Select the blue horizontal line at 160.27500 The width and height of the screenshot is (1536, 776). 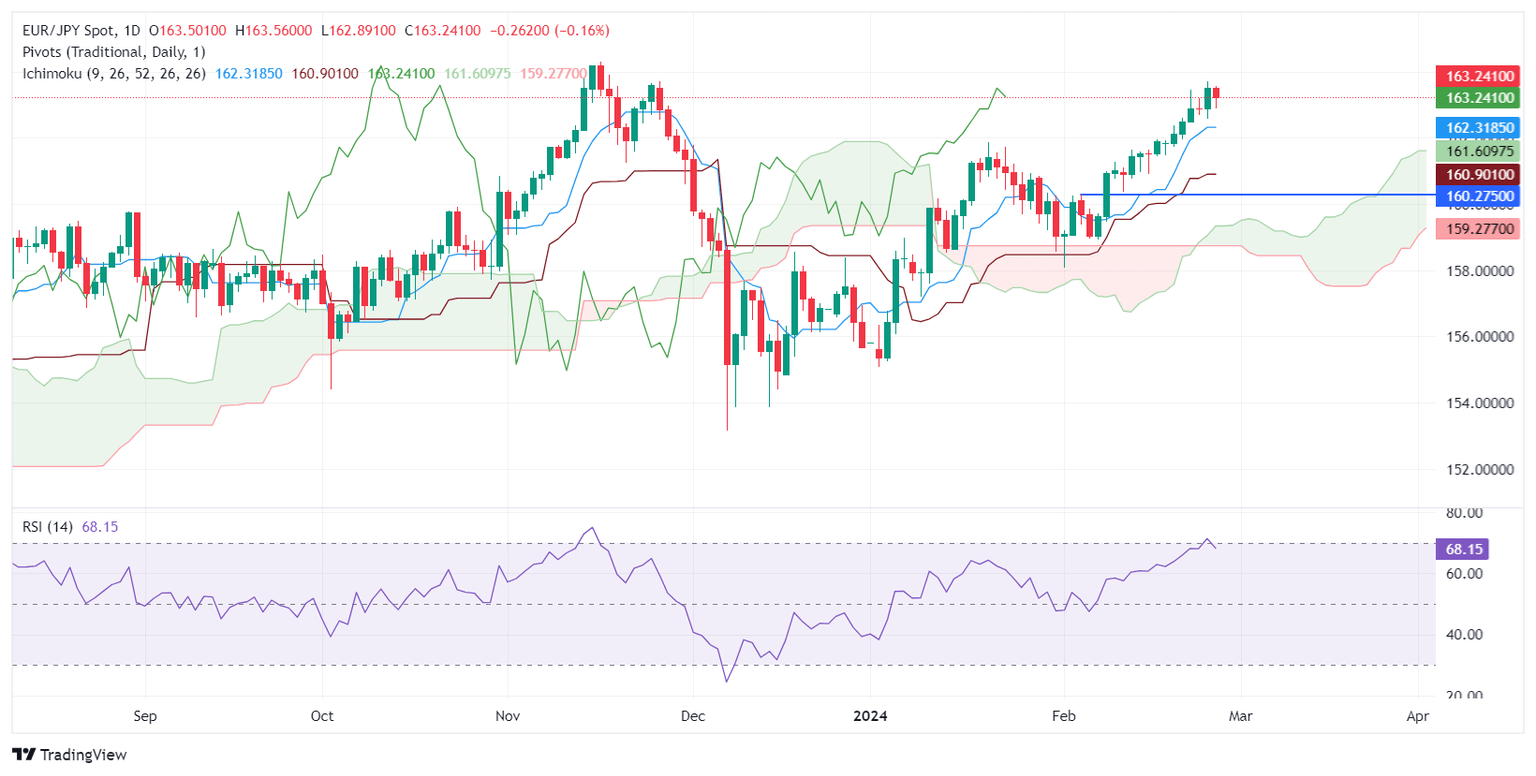click(1257, 194)
